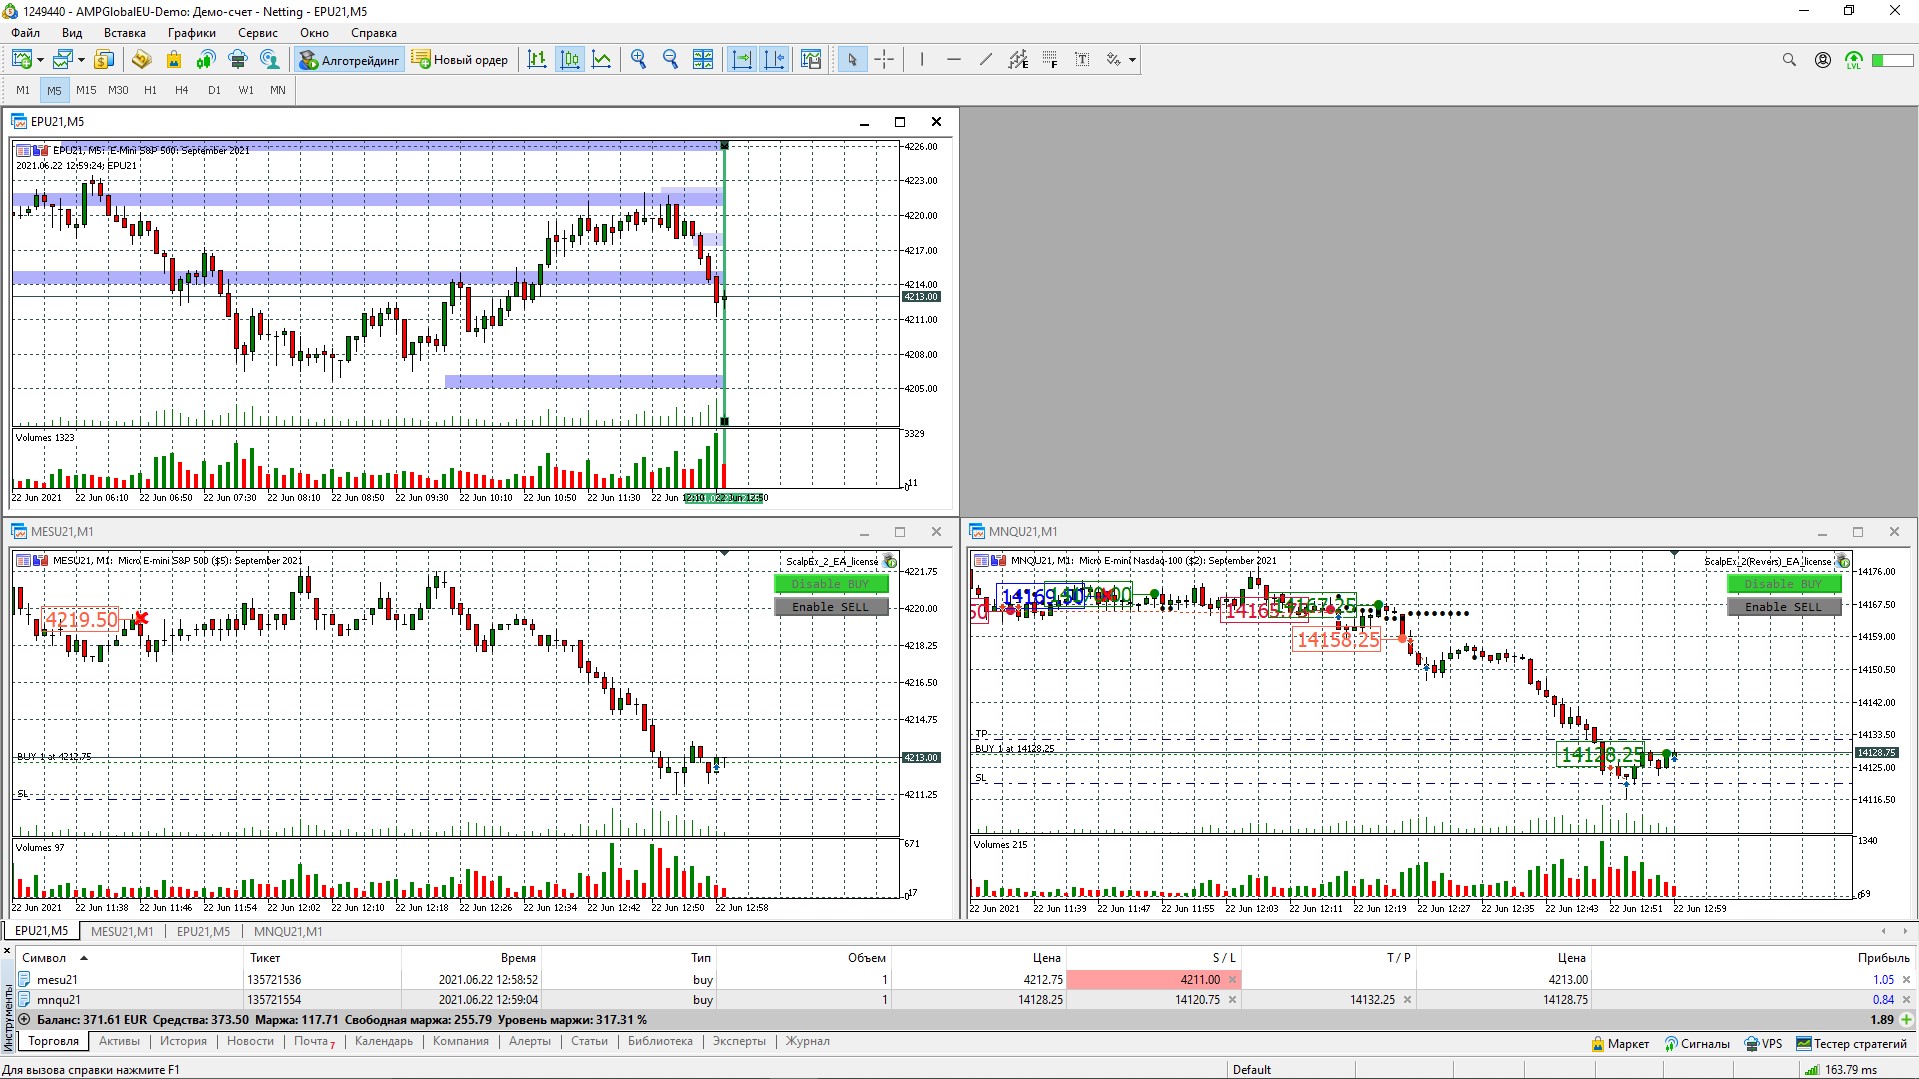Screen dimensions: 1919x1079
Task: Select the vertical line drawing tool
Action: click(x=922, y=60)
